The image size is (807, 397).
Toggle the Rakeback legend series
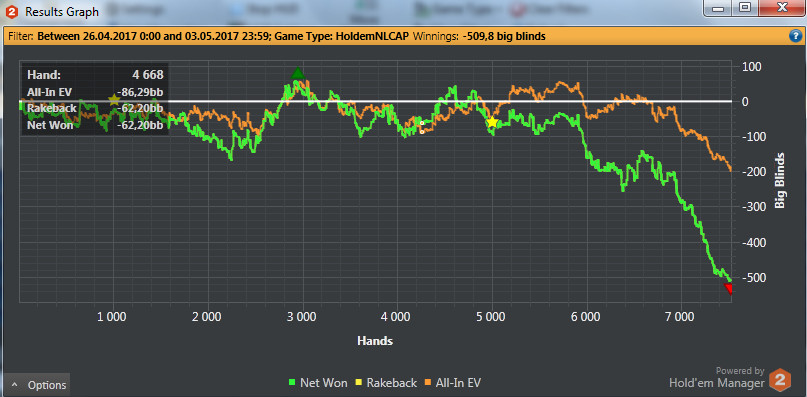pos(386,383)
